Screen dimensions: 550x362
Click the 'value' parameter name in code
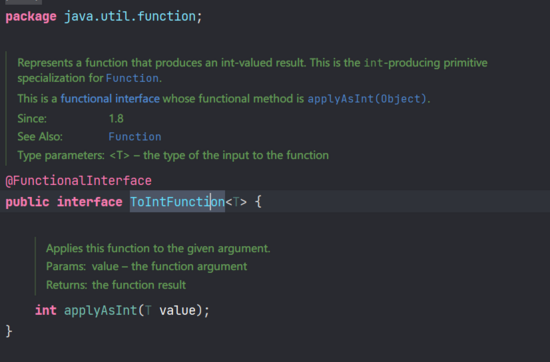tap(177, 310)
